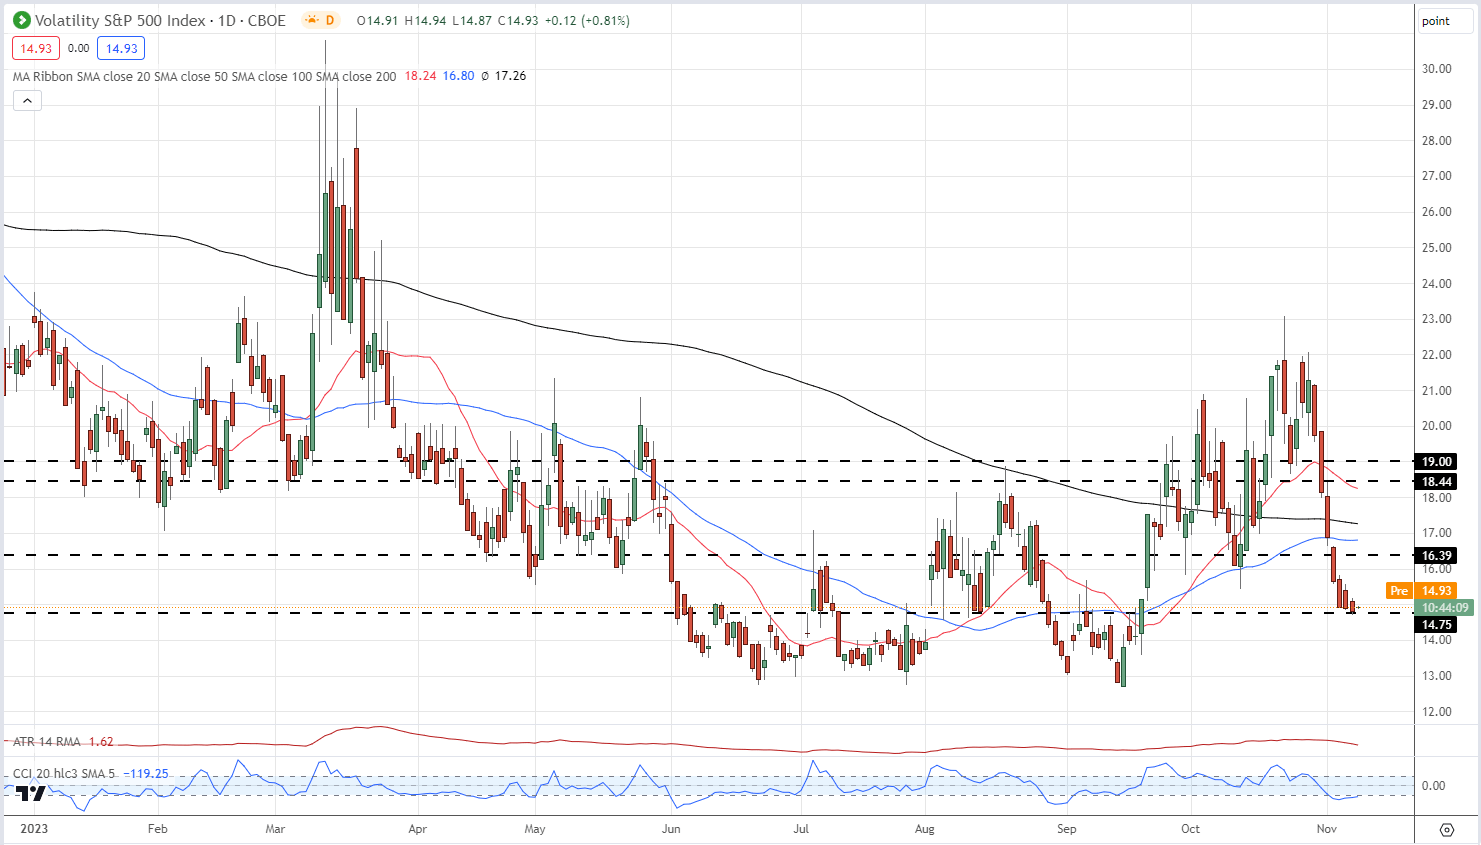Click the blue buy price 14.93
The height and width of the screenshot is (845, 1481).
121,48
